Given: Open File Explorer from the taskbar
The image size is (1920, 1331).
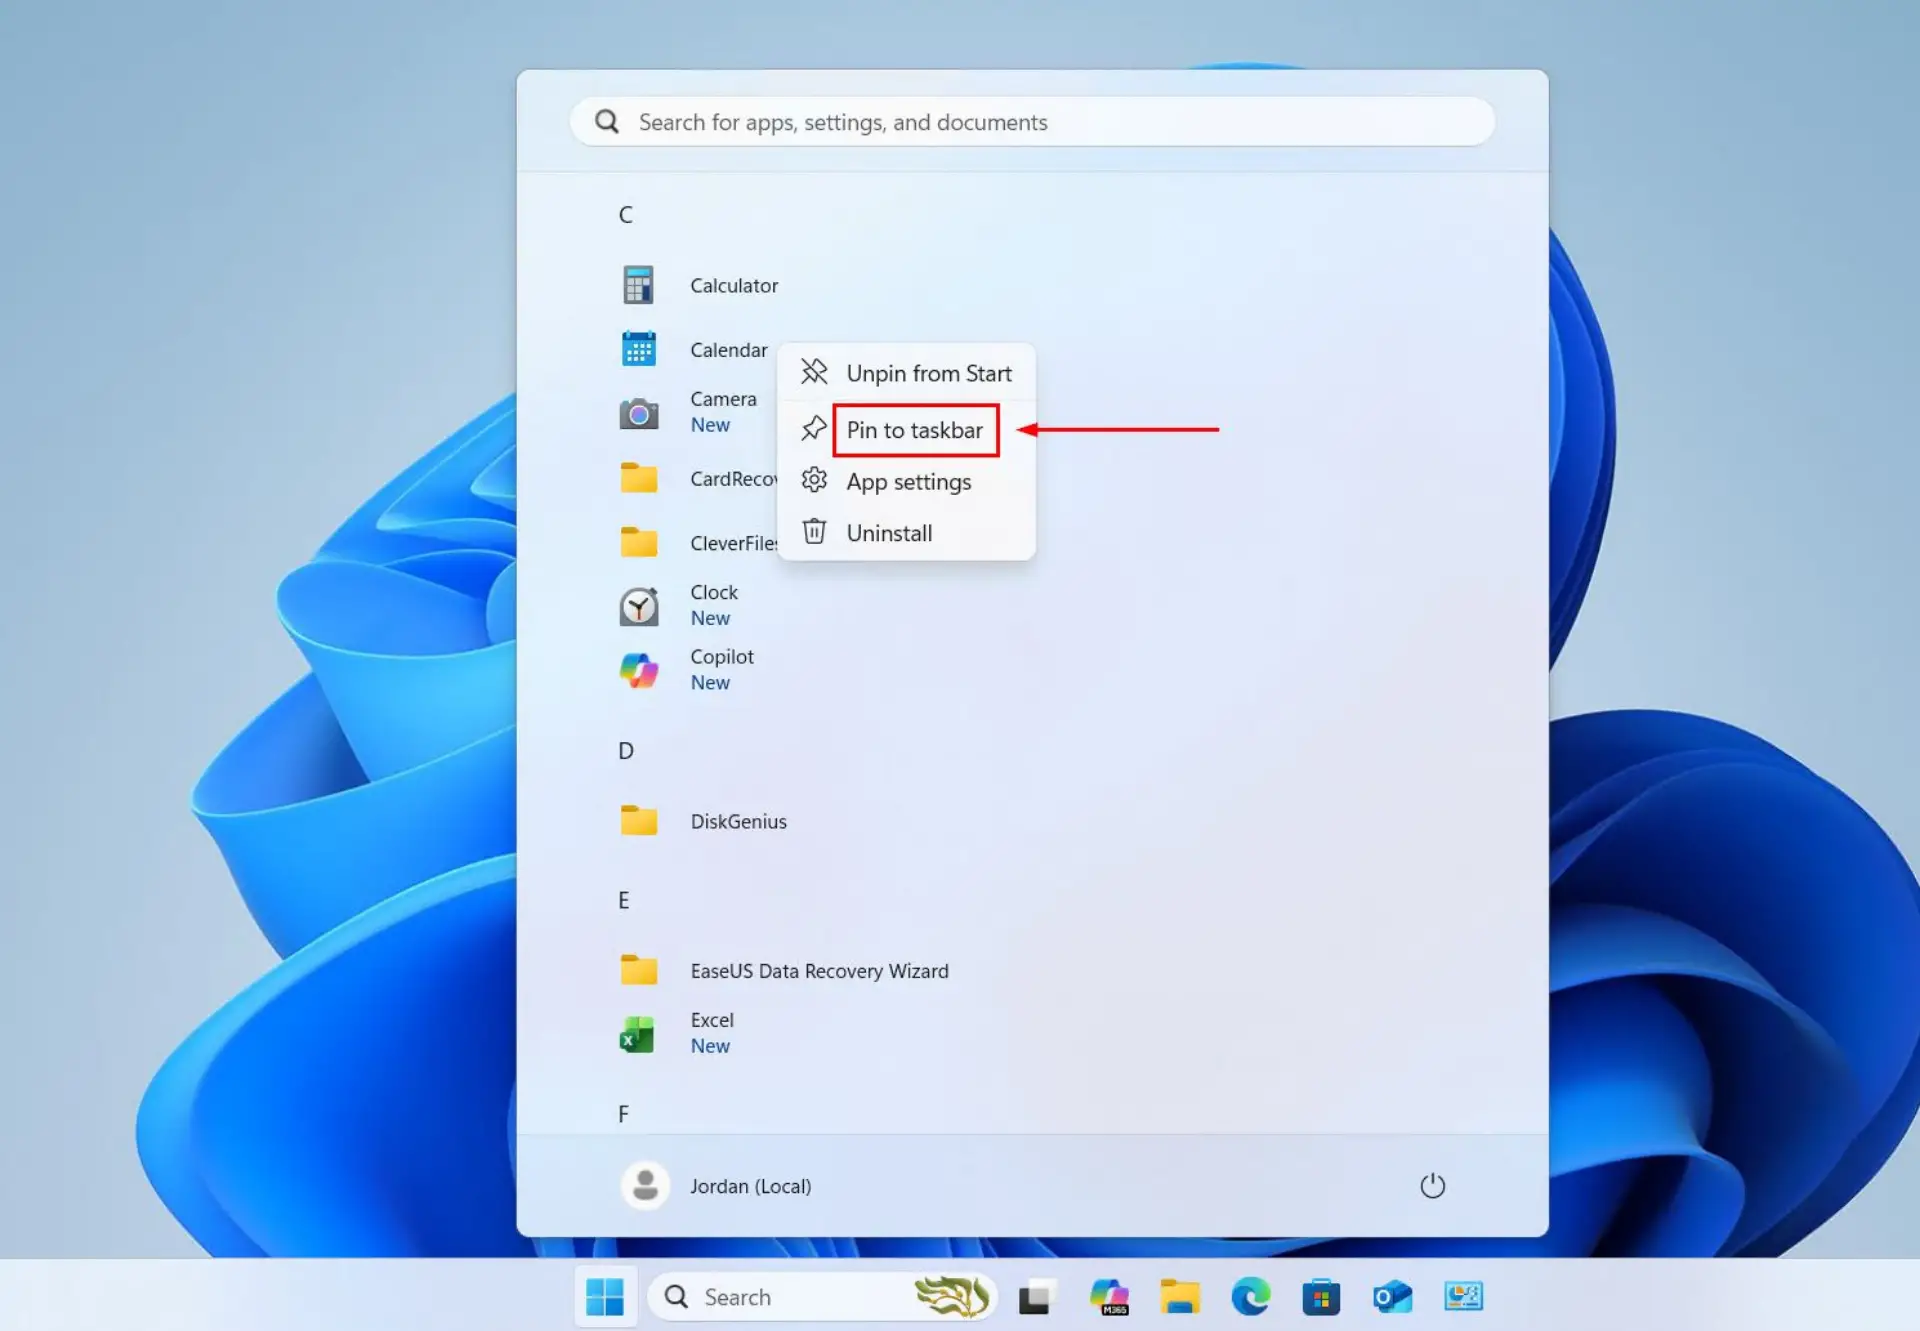Looking at the screenshot, I should tap(1180, 1297).
